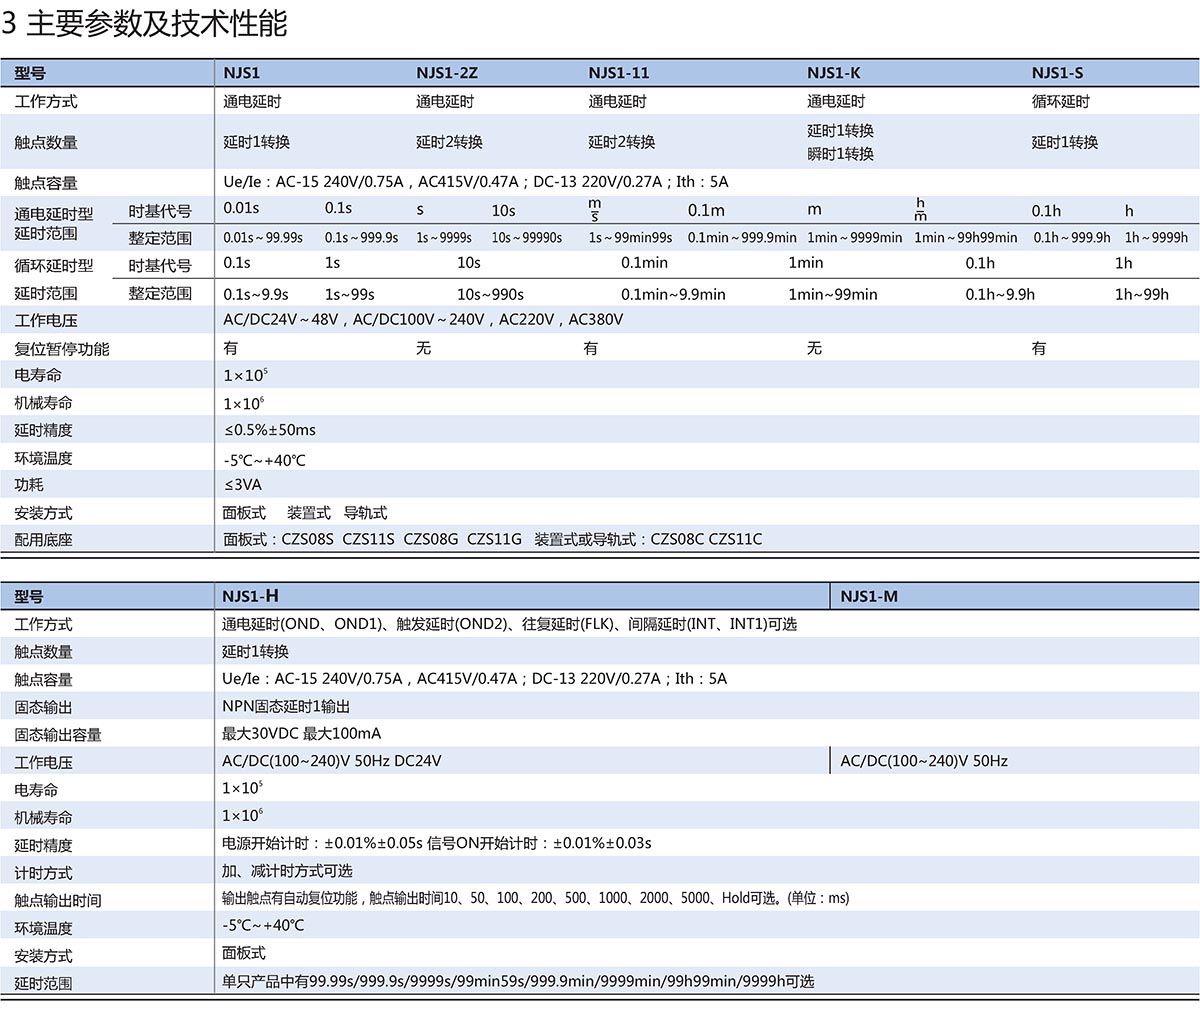The width and height of the screenshot is (1200, 1010).
Task: Click the NJS1-11 model header
Action: (x=618, y=73)
